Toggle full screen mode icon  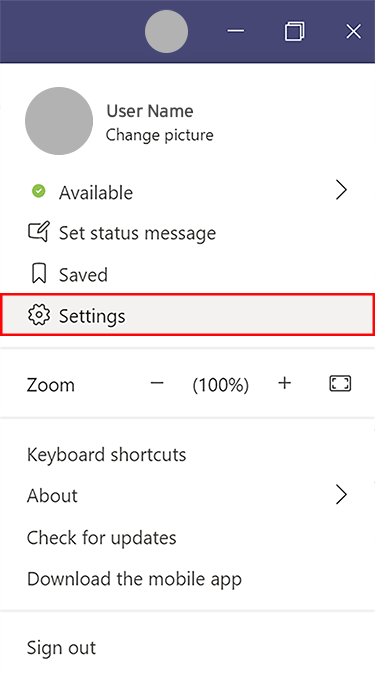(x=340, y=383)
